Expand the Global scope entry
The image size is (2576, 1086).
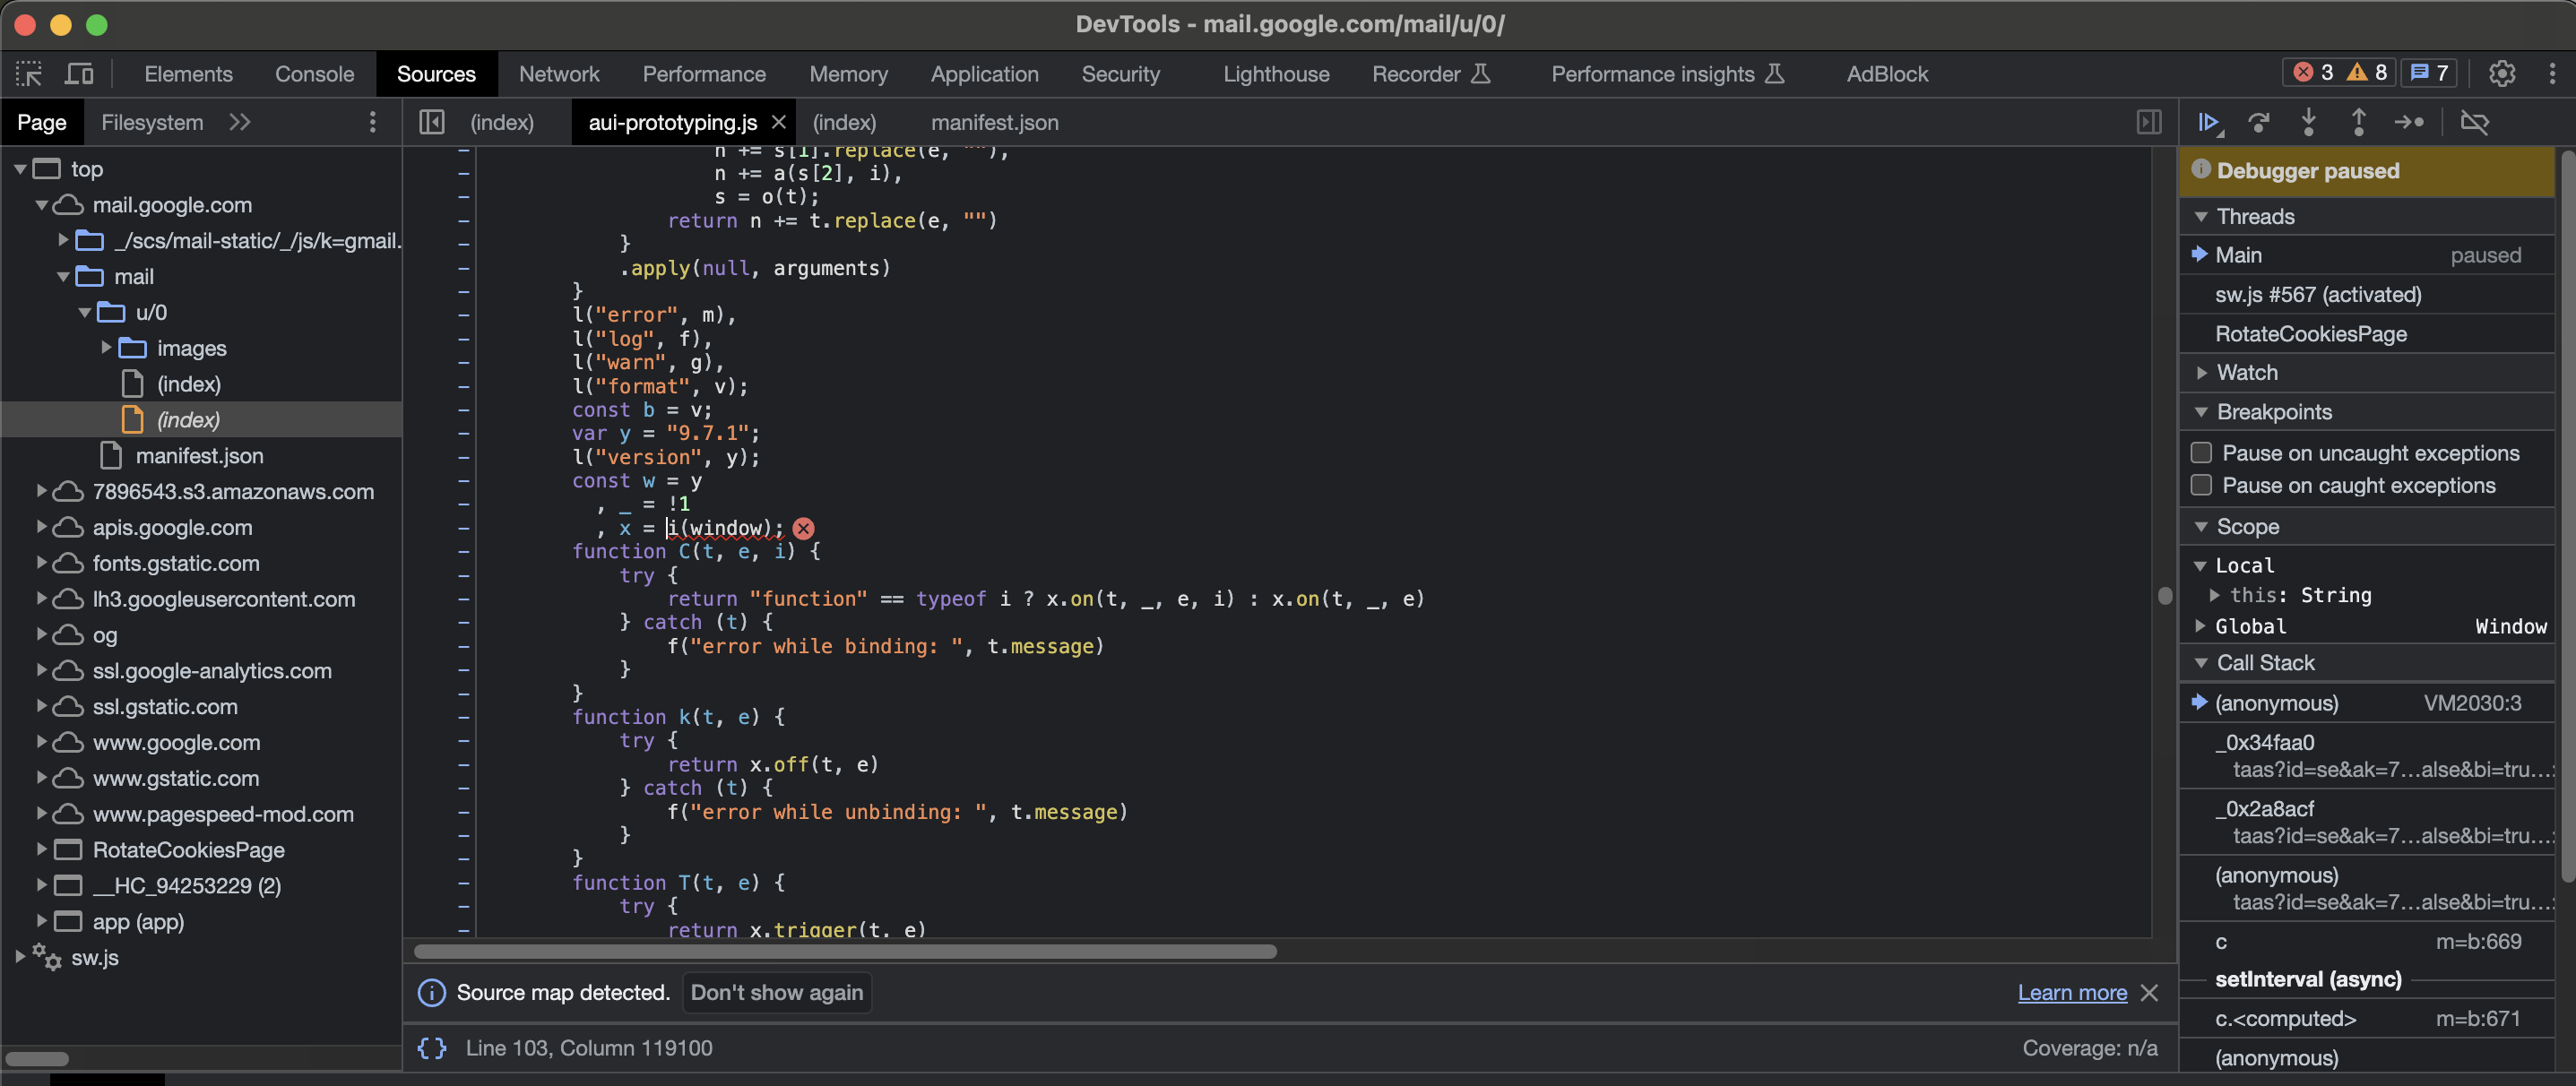click(2201, 626)
